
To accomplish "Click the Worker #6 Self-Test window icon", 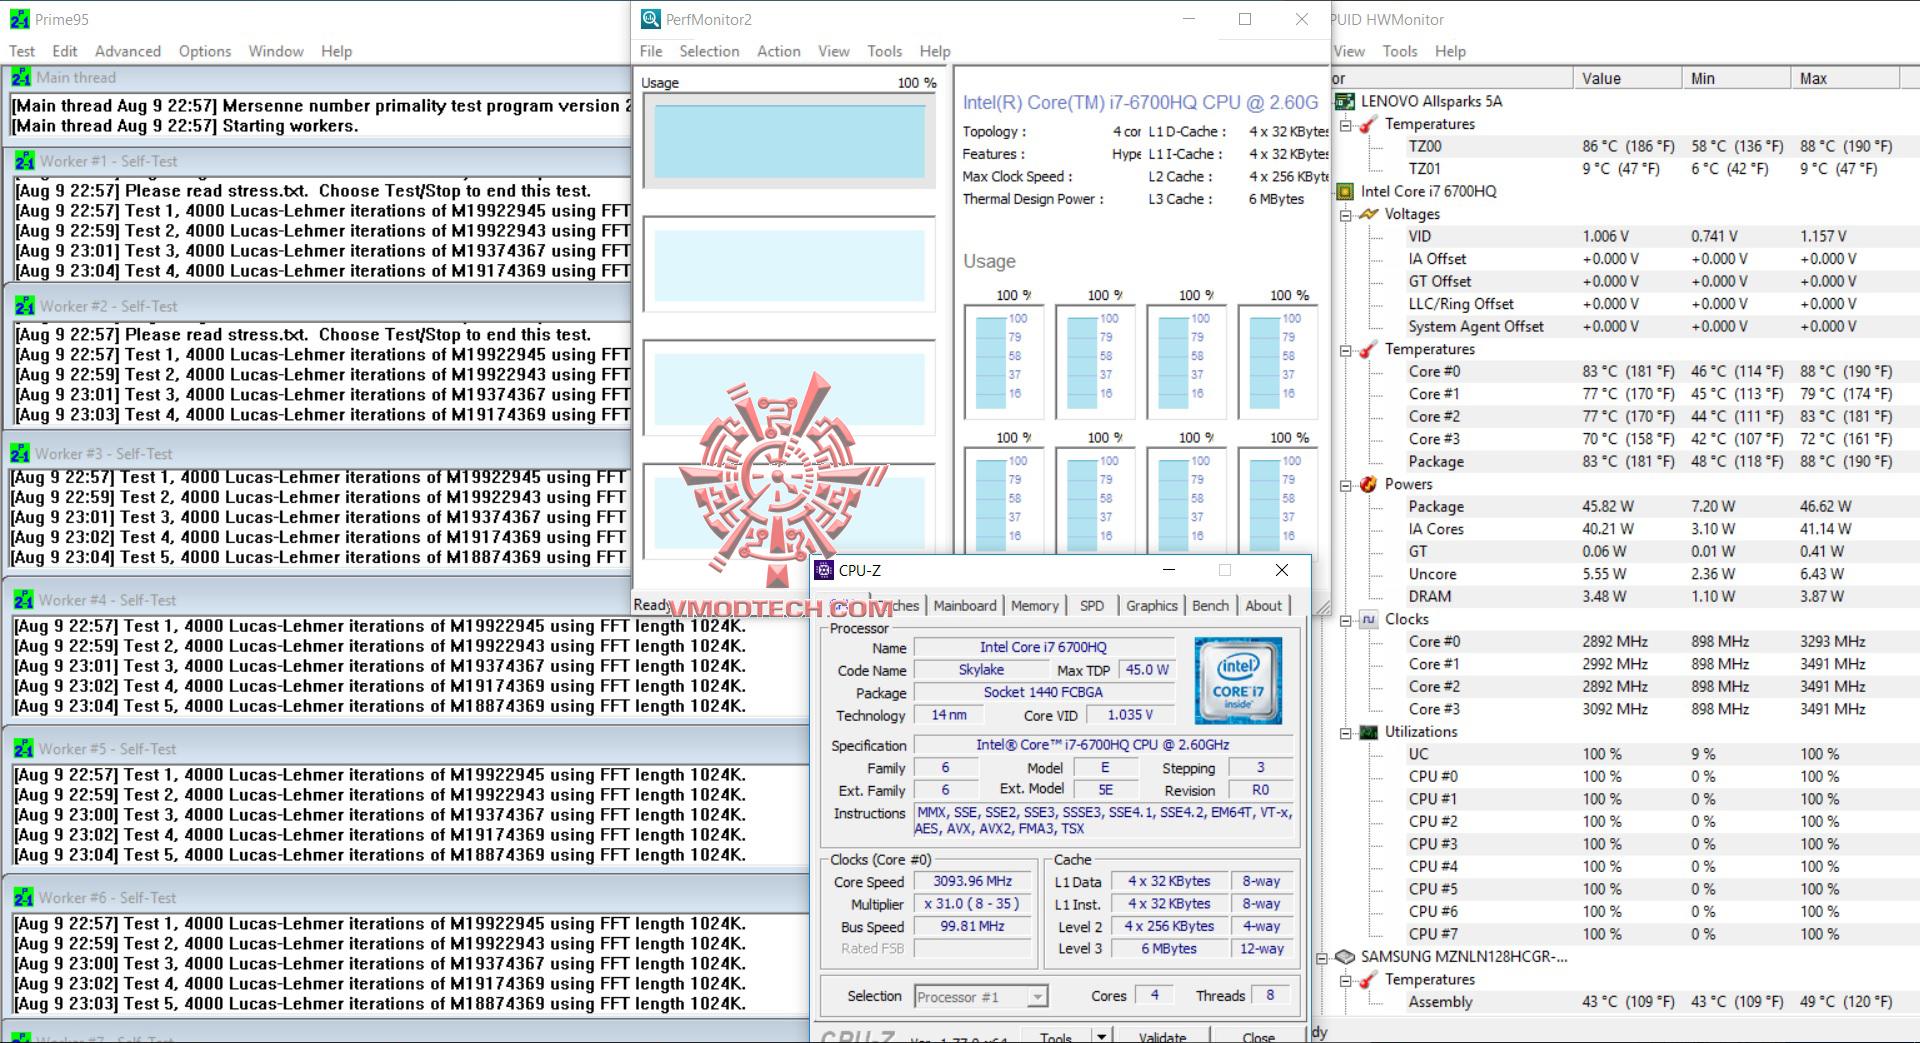I will point(24,898).
